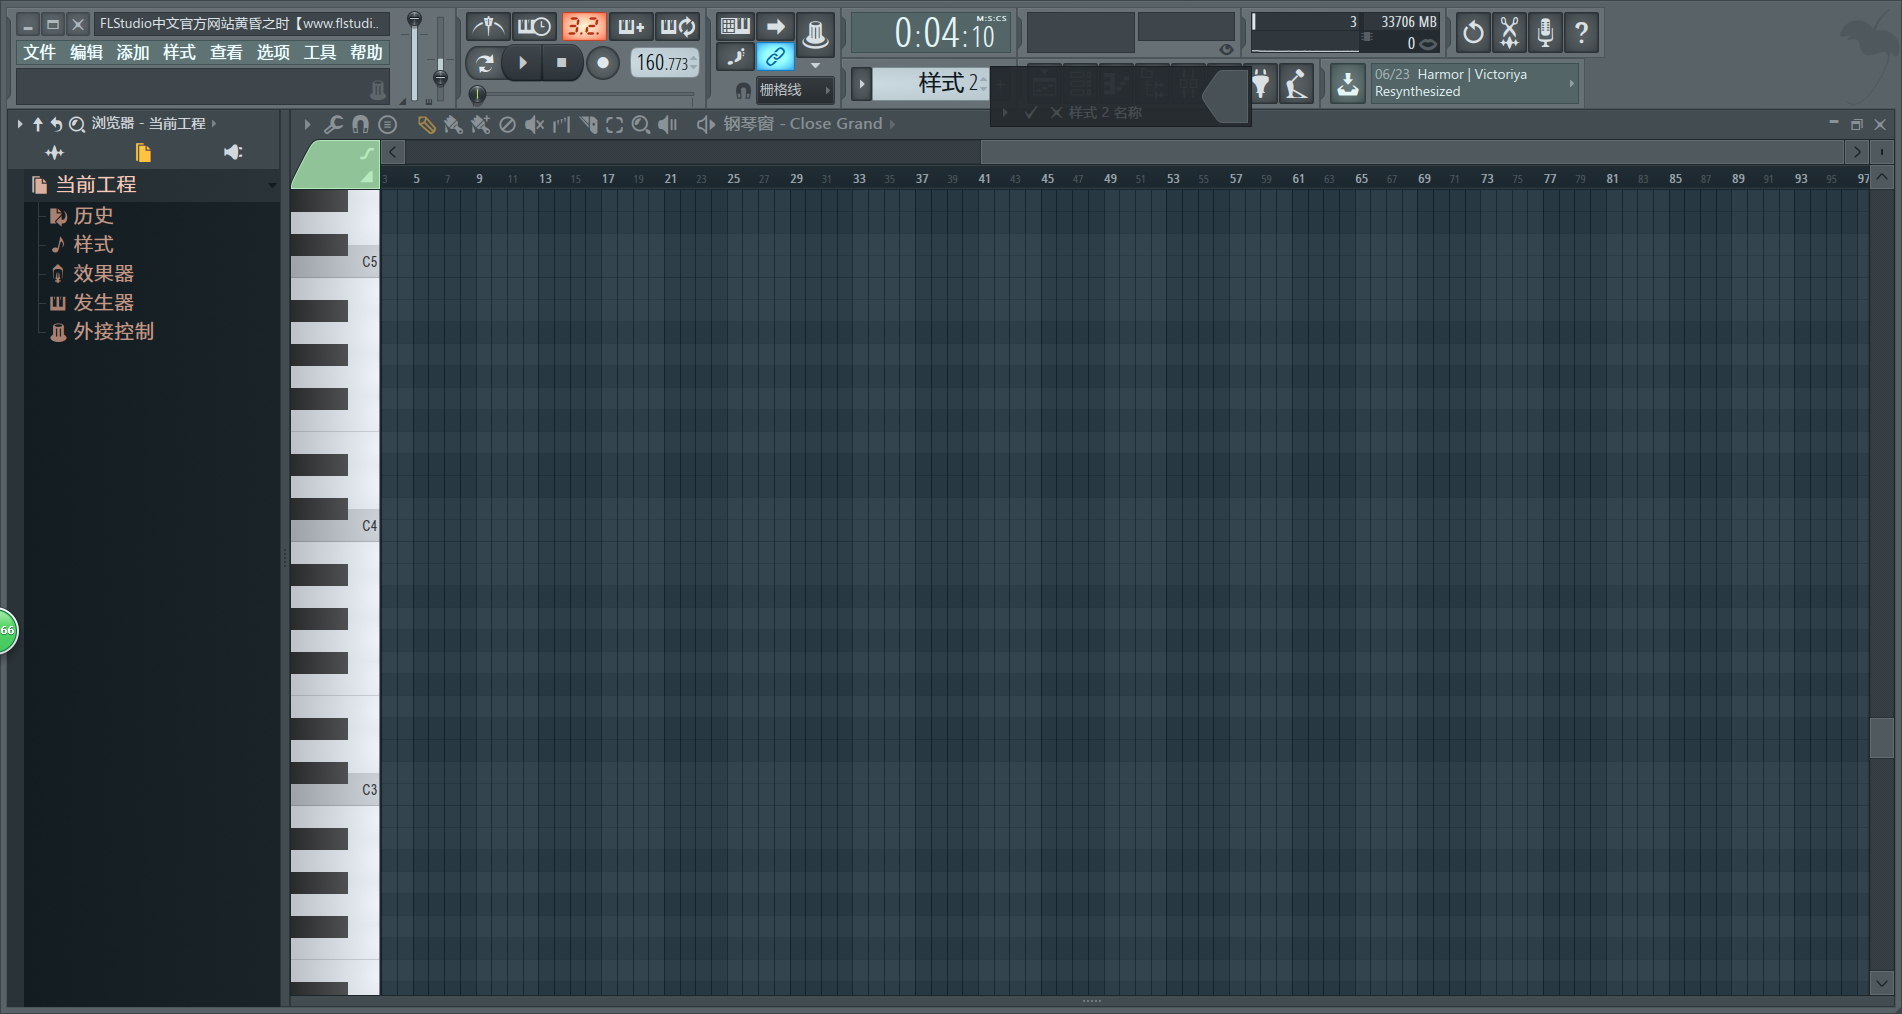Click the master volume slider

414,56
